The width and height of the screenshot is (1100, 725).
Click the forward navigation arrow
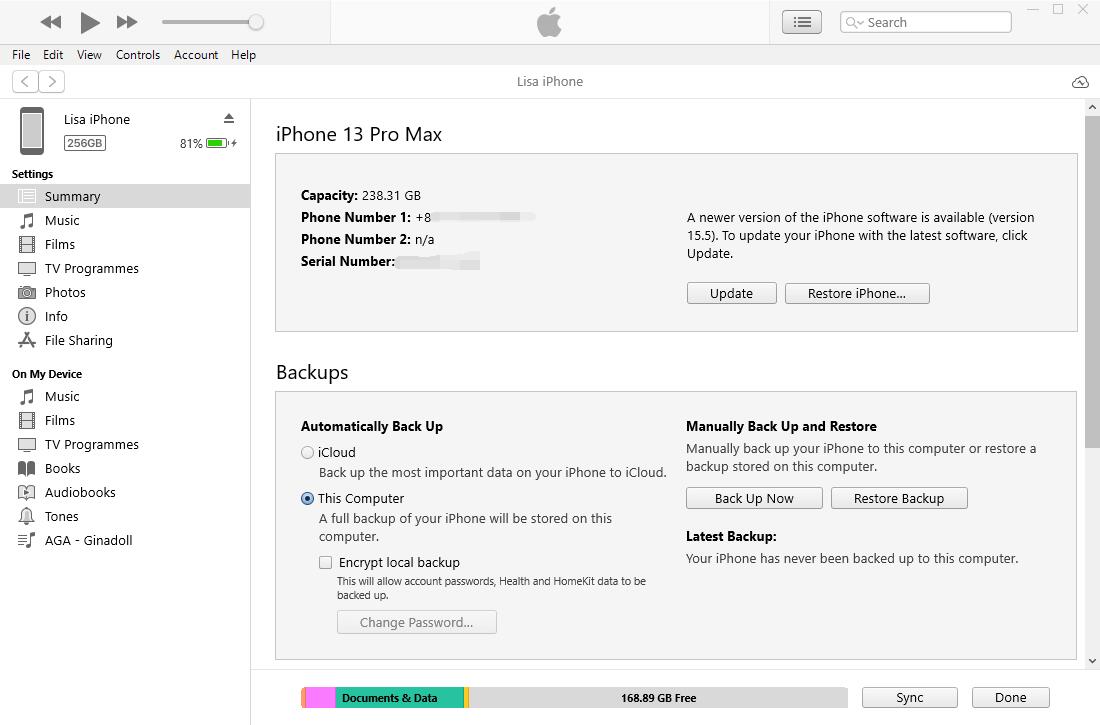point(52,81)
